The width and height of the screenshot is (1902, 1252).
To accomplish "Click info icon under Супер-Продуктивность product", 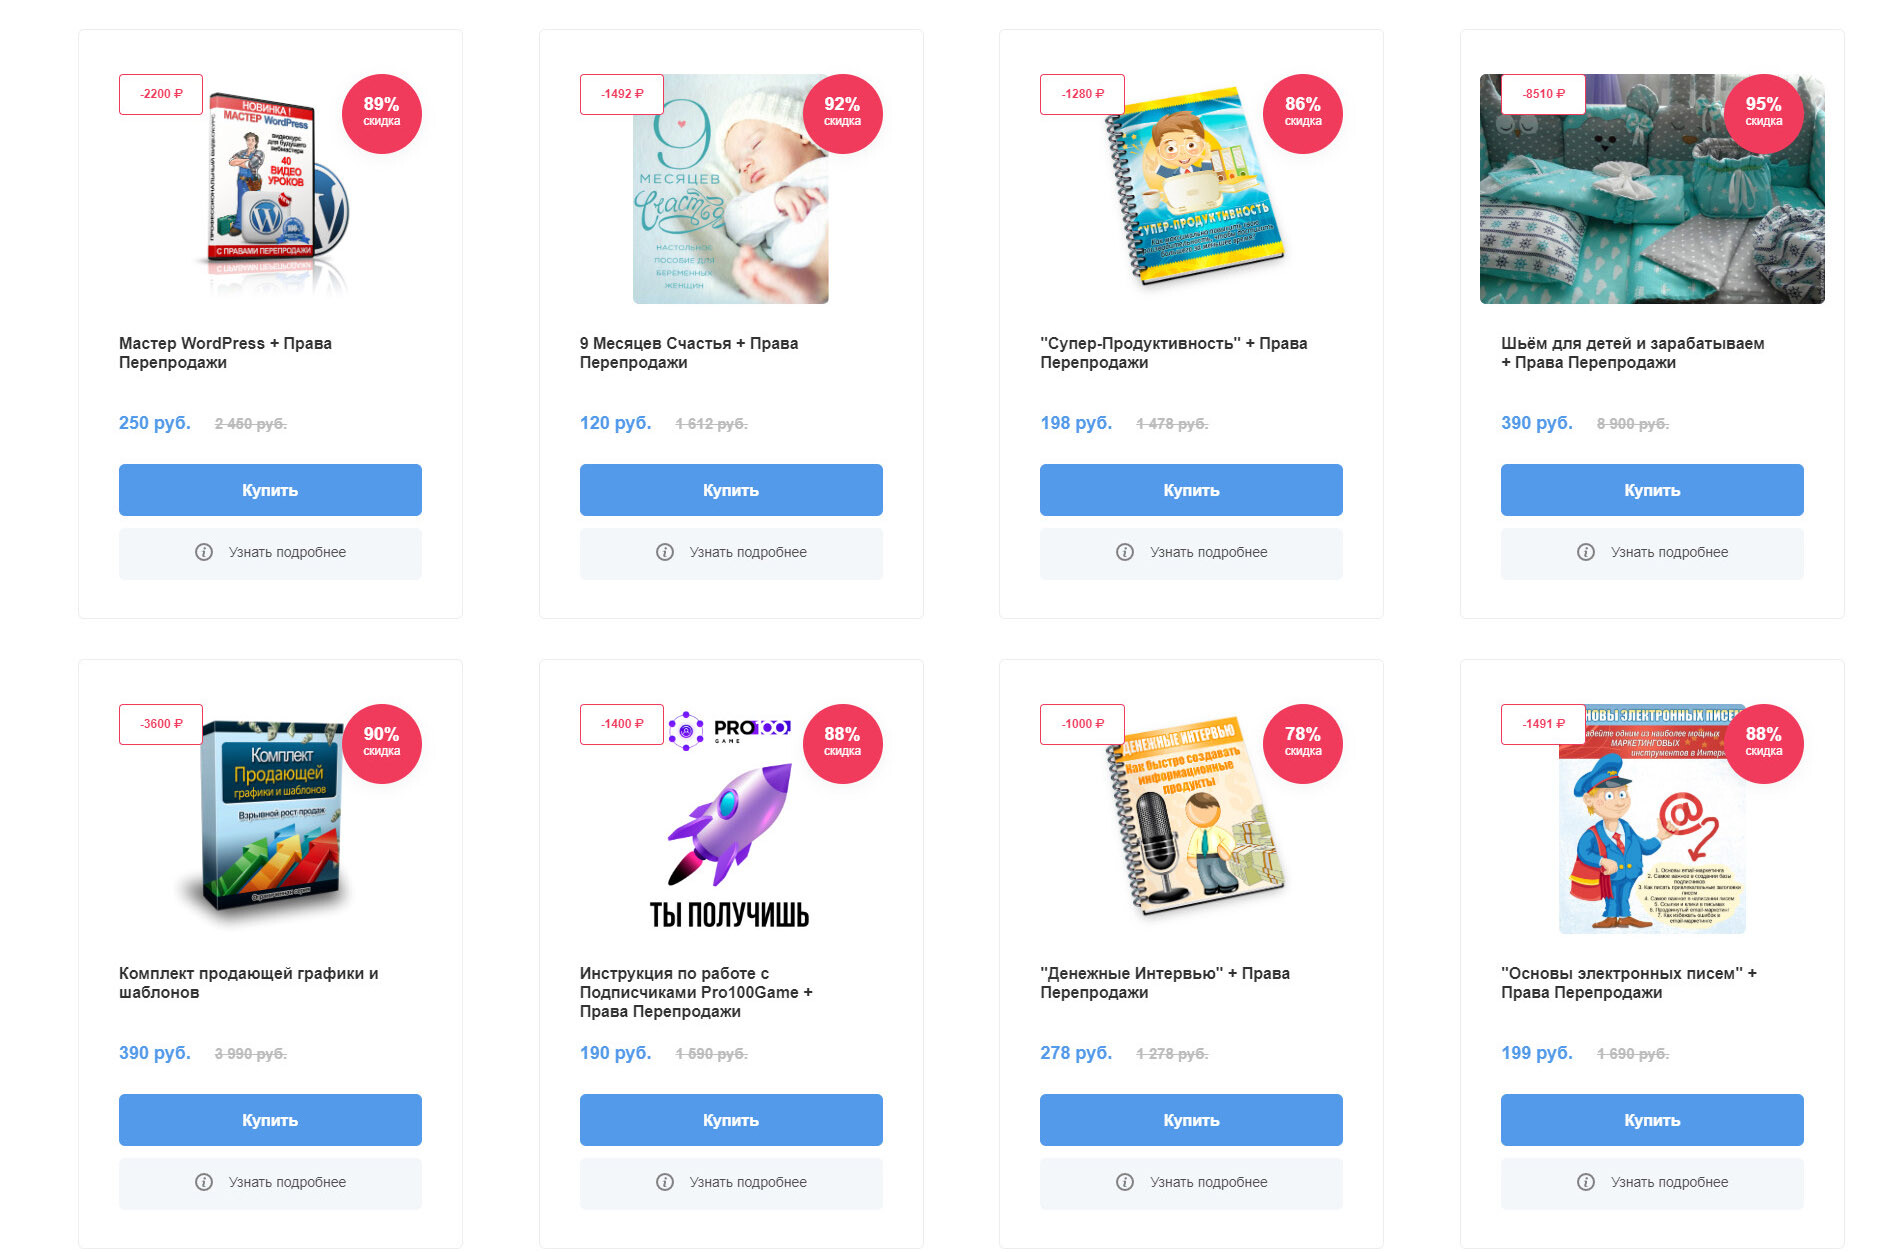I will 1125,552.
